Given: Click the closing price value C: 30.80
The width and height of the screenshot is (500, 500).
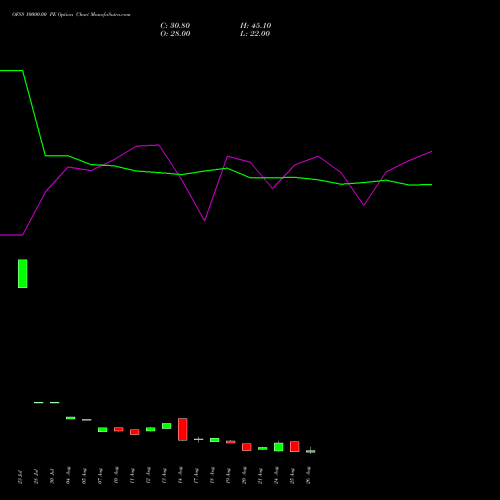Looking at the screenshot, I should pyautogui.click(x=175, y=26).
